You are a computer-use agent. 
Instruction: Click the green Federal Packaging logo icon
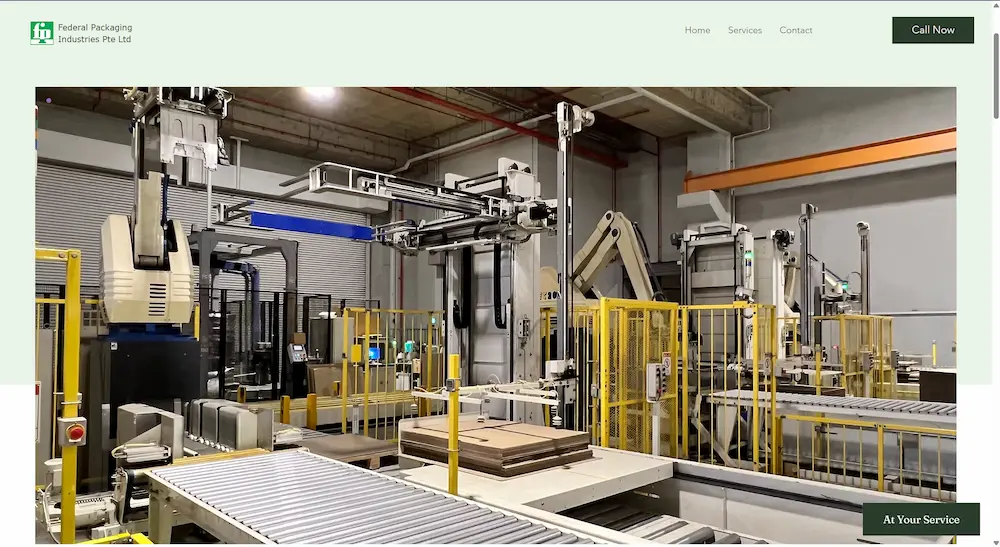tap(42, 33)
